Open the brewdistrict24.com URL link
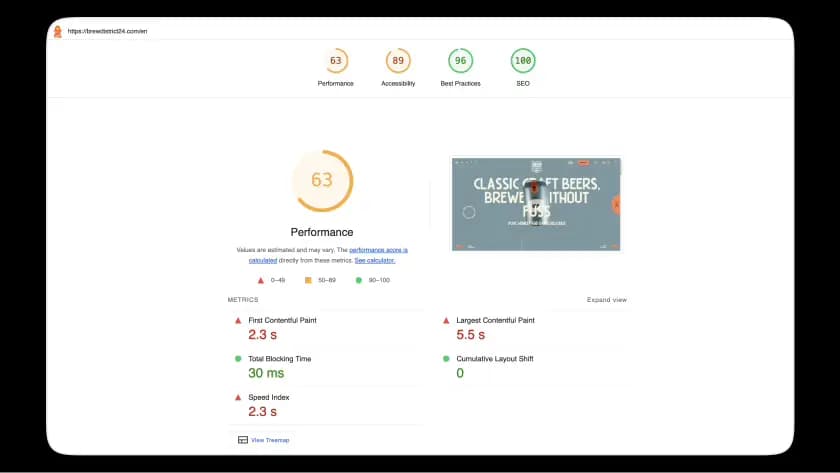The height and width of the screenshot is (473, 840). click(107, 31)
